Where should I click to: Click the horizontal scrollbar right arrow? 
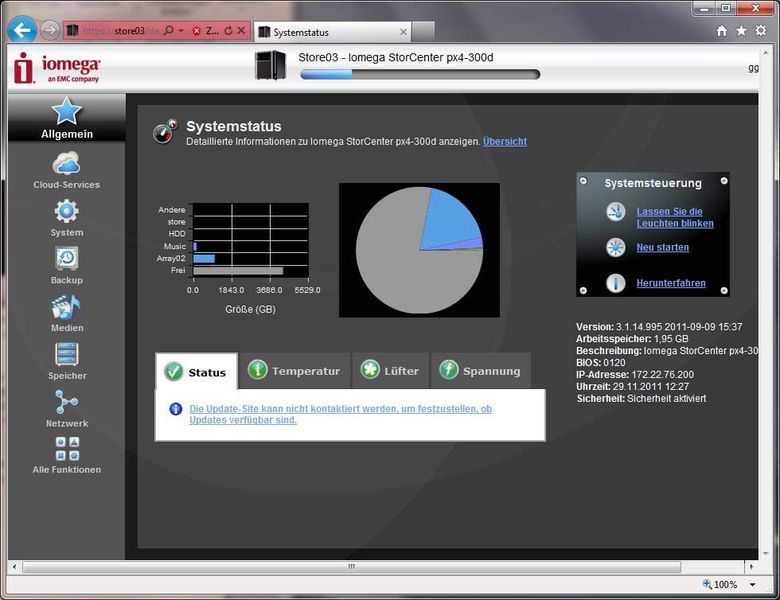[x=751, y=567]
